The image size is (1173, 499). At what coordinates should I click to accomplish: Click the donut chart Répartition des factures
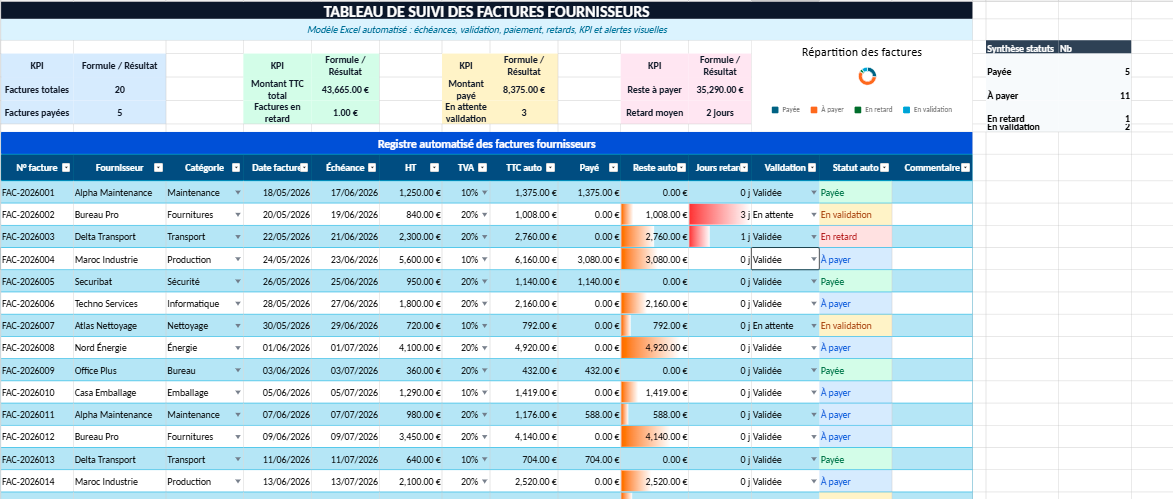tap(867, 76)
